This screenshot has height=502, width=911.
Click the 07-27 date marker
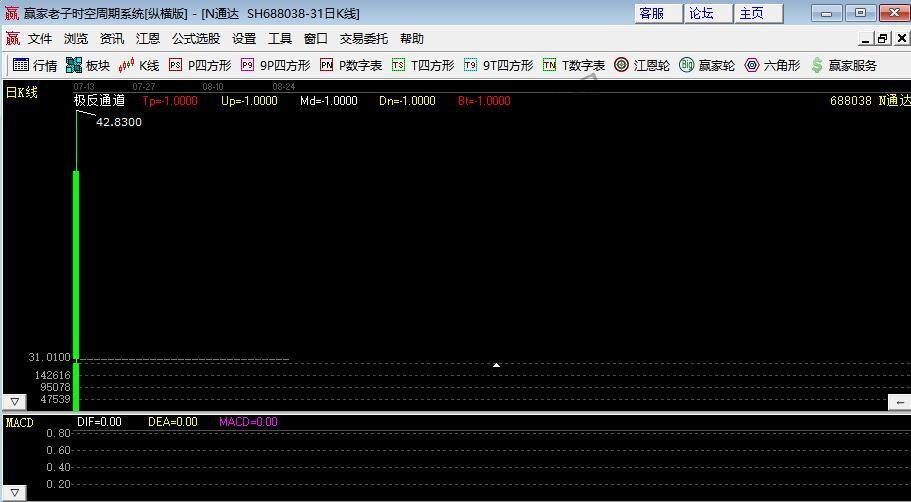144,87
